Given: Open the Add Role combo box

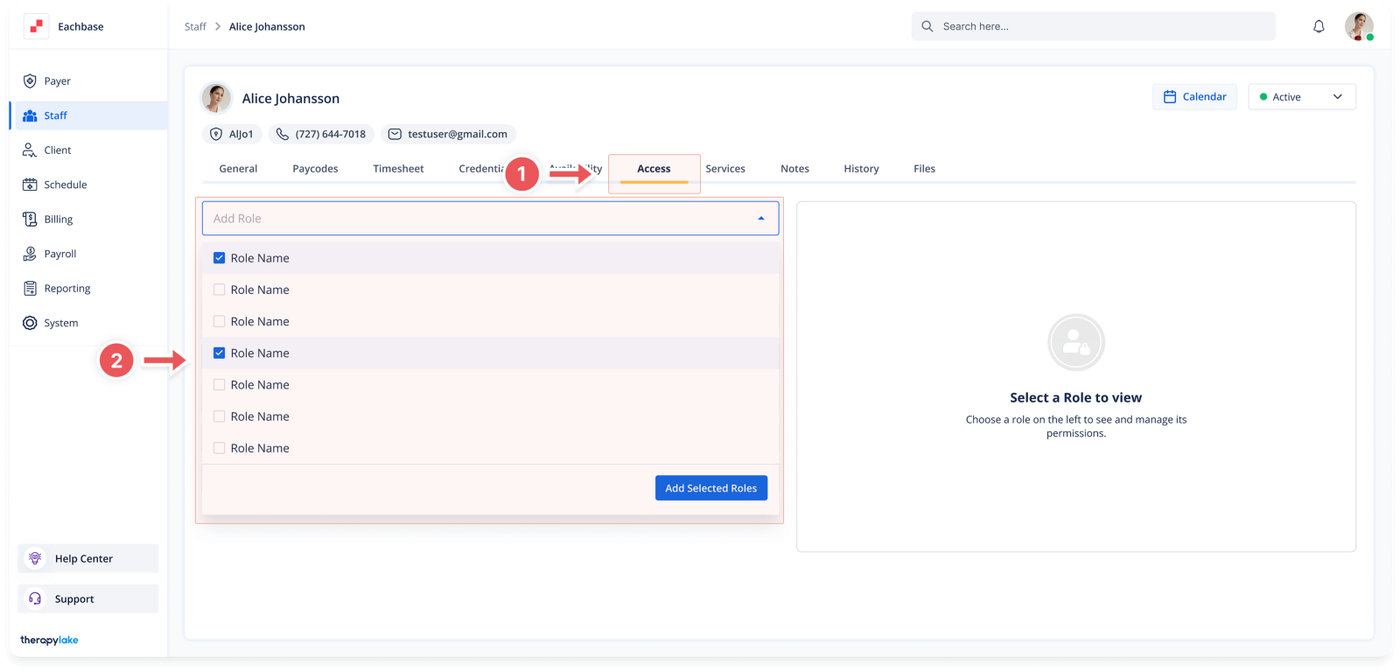Looking at the screenshot, I should [490, 218].
